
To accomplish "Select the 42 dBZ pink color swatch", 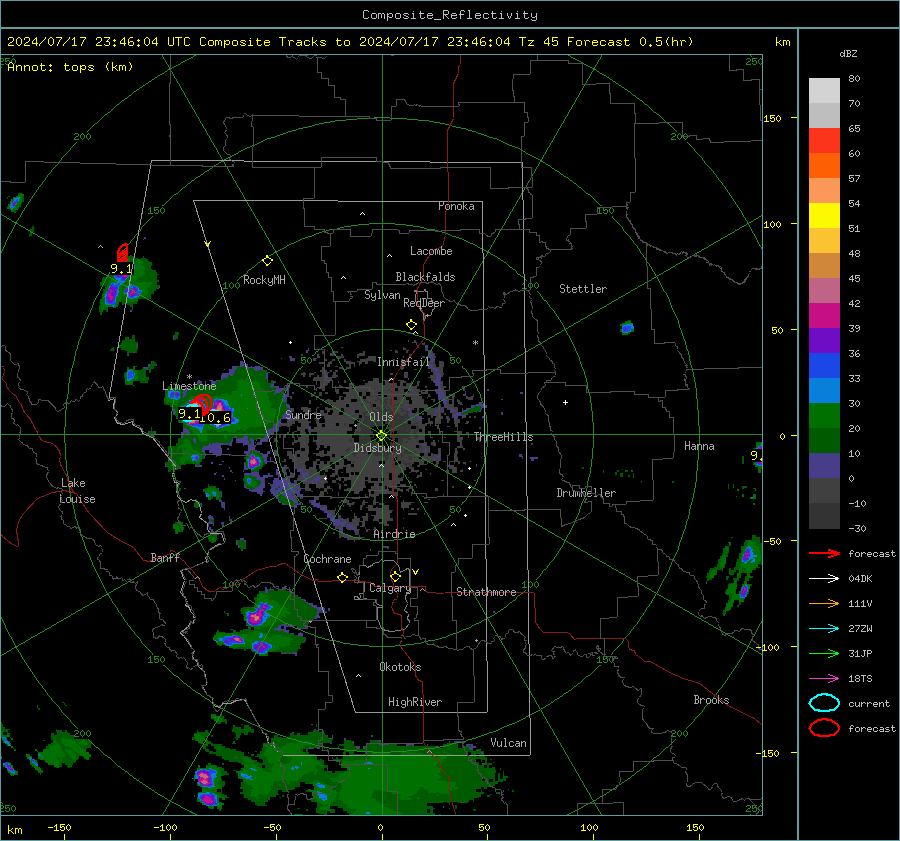I will tap(824, 290).
